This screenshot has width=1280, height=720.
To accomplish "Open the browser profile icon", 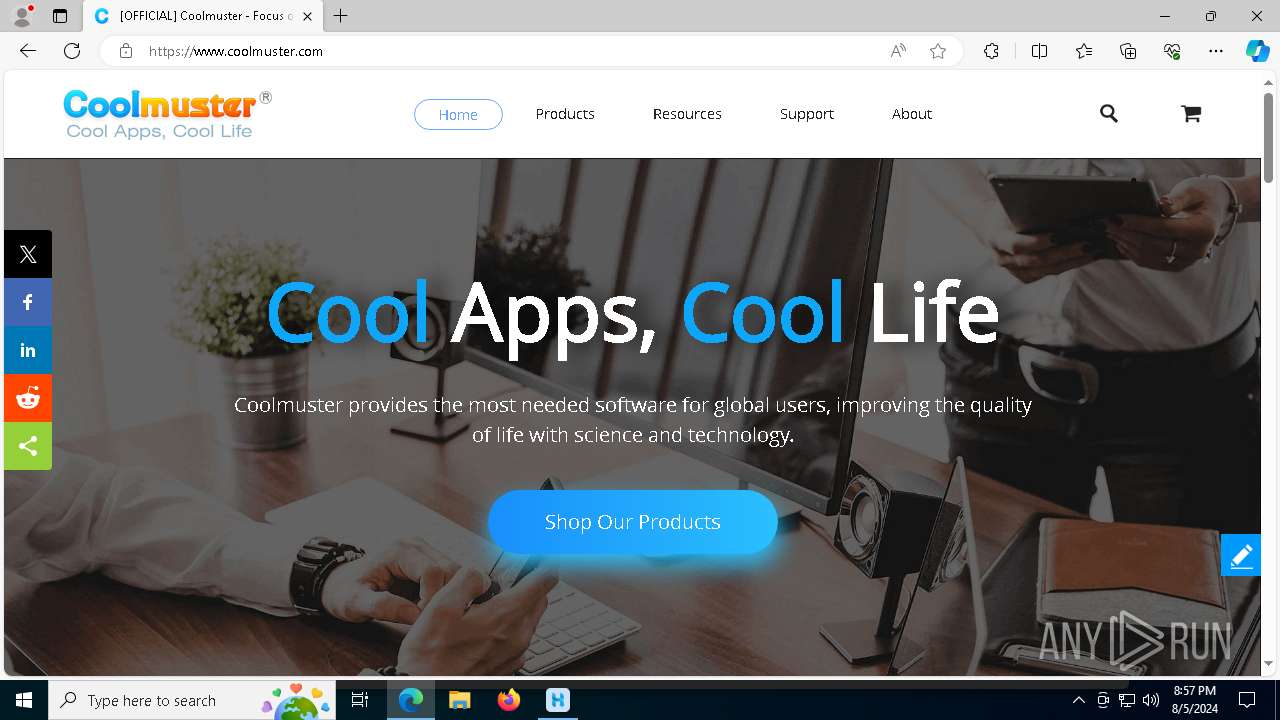I will (22, 16).
